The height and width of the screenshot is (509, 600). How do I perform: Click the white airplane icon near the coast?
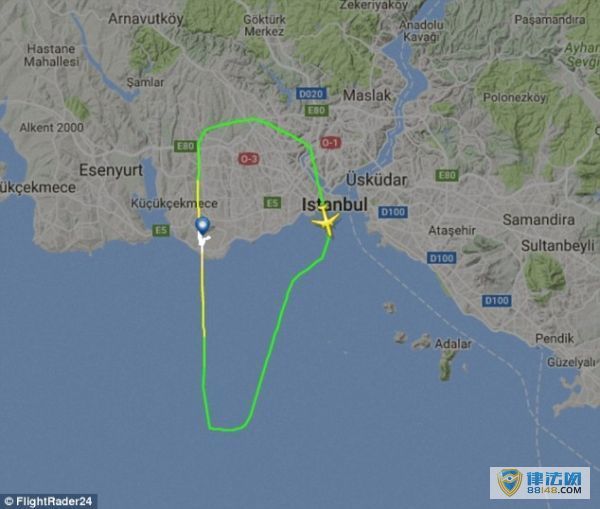[x=203, y=240]
